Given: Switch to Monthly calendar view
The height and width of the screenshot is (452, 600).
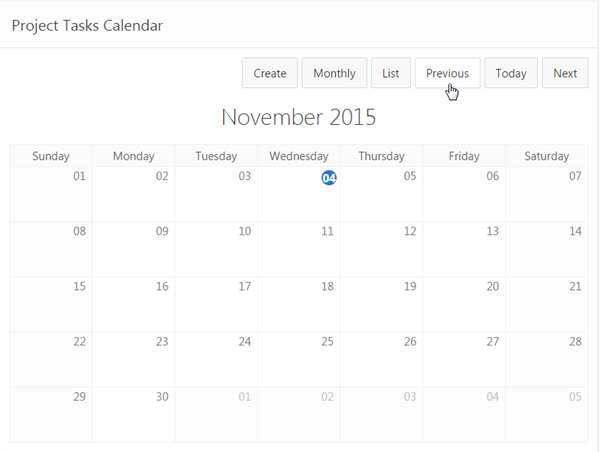Looking at the screenshot, I should tap(334, 73).
